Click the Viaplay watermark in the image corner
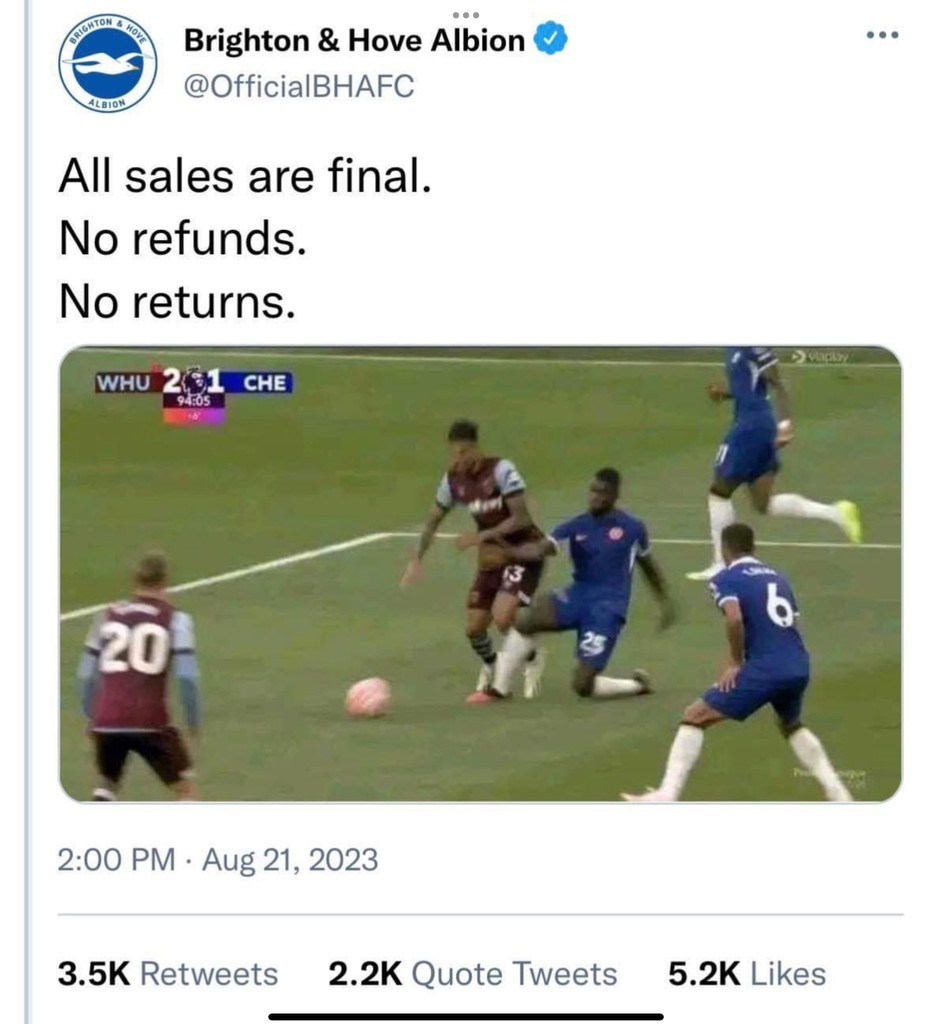925x1024 pixels. coord(823,355)
